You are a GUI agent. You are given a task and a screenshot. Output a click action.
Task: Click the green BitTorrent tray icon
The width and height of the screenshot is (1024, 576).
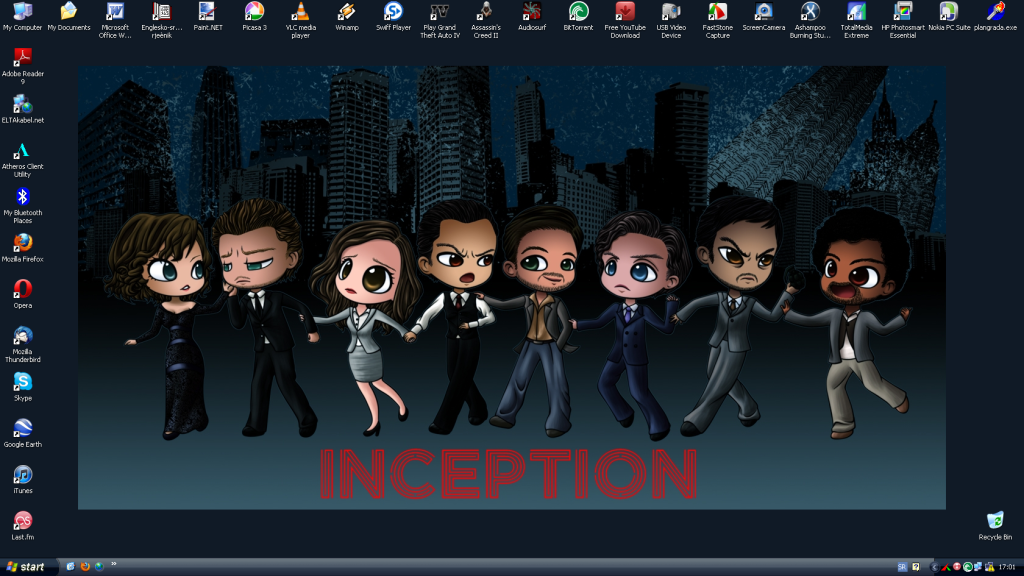coord(968,568)
